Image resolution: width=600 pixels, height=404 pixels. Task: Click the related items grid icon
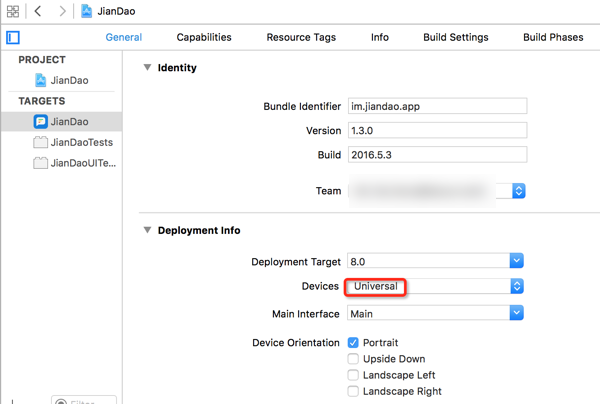click(13, 11)
